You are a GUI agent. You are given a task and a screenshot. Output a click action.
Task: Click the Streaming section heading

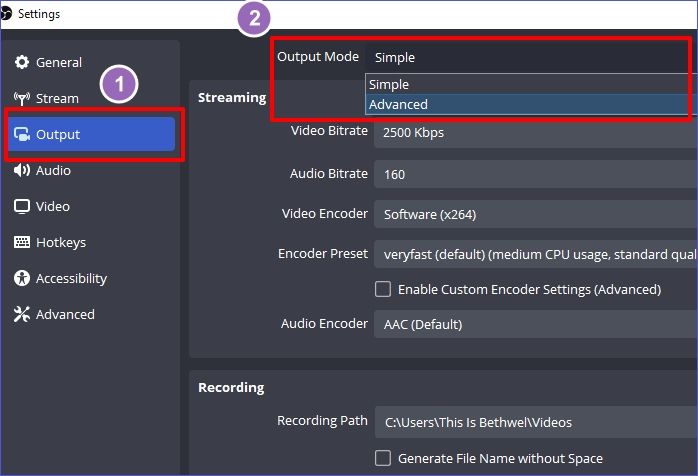pos(232,98)
